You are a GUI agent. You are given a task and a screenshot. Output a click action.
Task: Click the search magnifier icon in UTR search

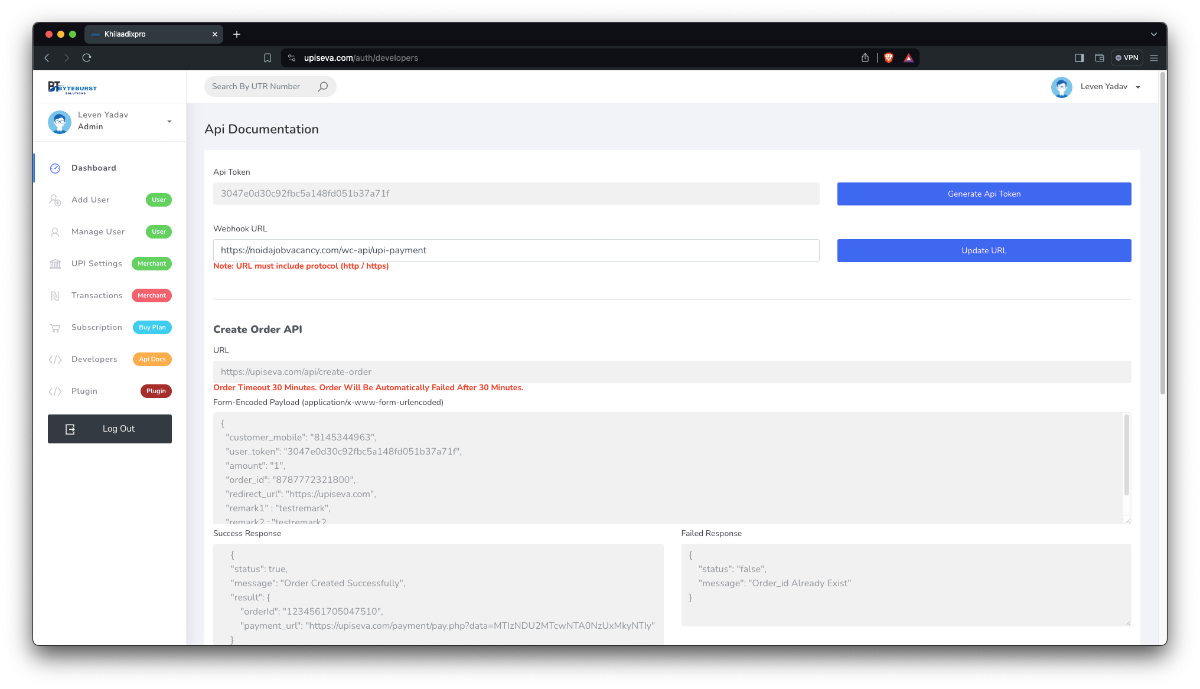click(x=322, y=87)
